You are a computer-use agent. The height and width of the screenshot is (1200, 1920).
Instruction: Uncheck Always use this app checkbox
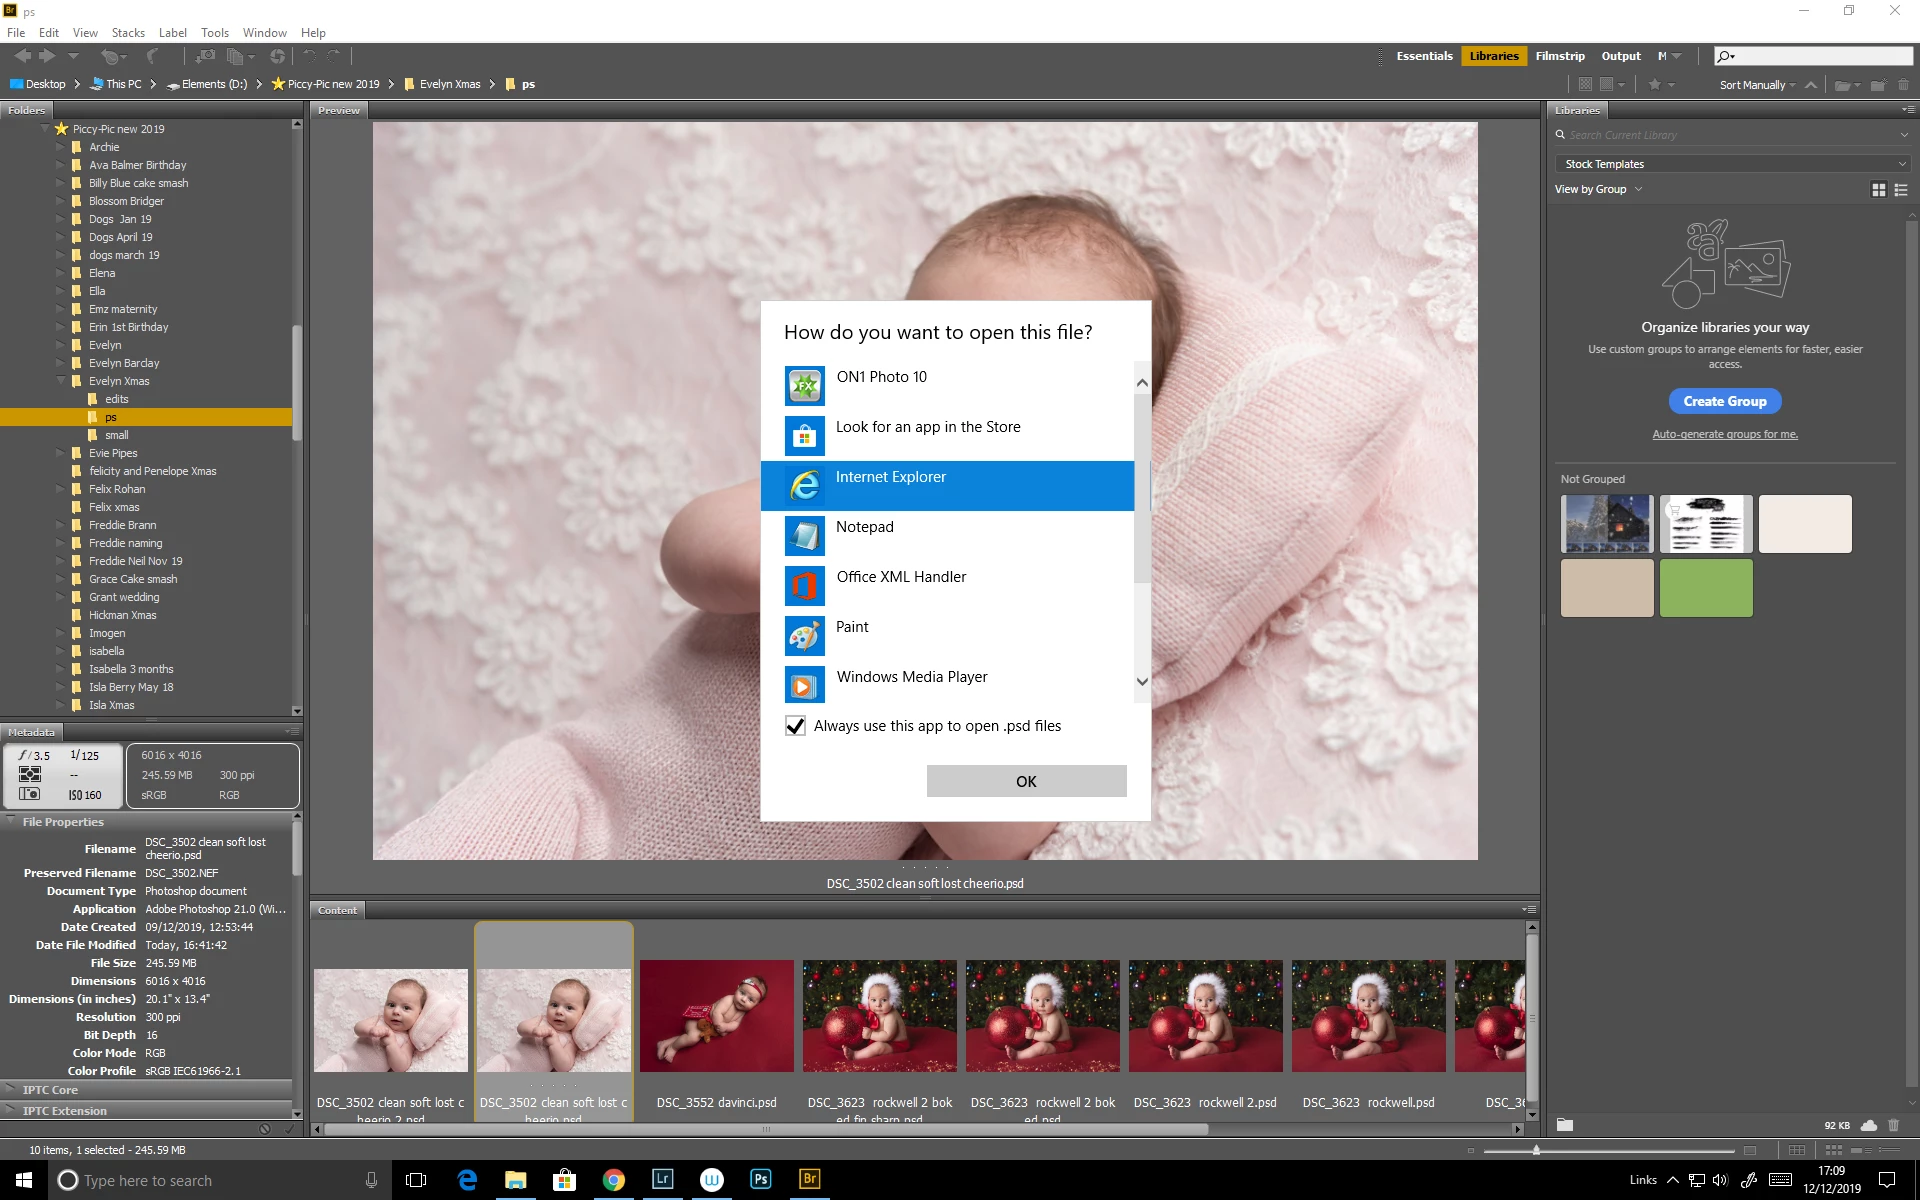795,726
